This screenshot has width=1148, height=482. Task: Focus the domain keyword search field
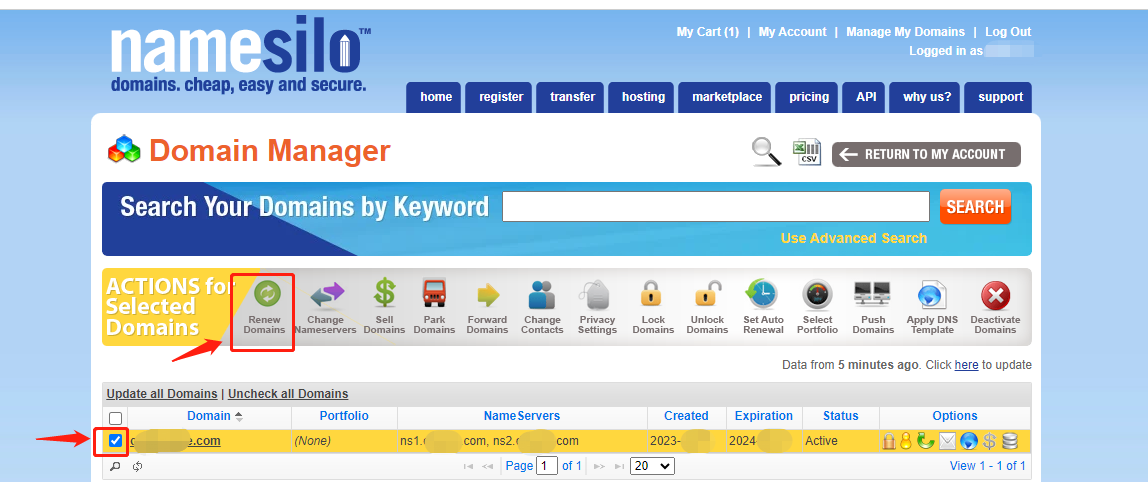[x=715, y=207]
